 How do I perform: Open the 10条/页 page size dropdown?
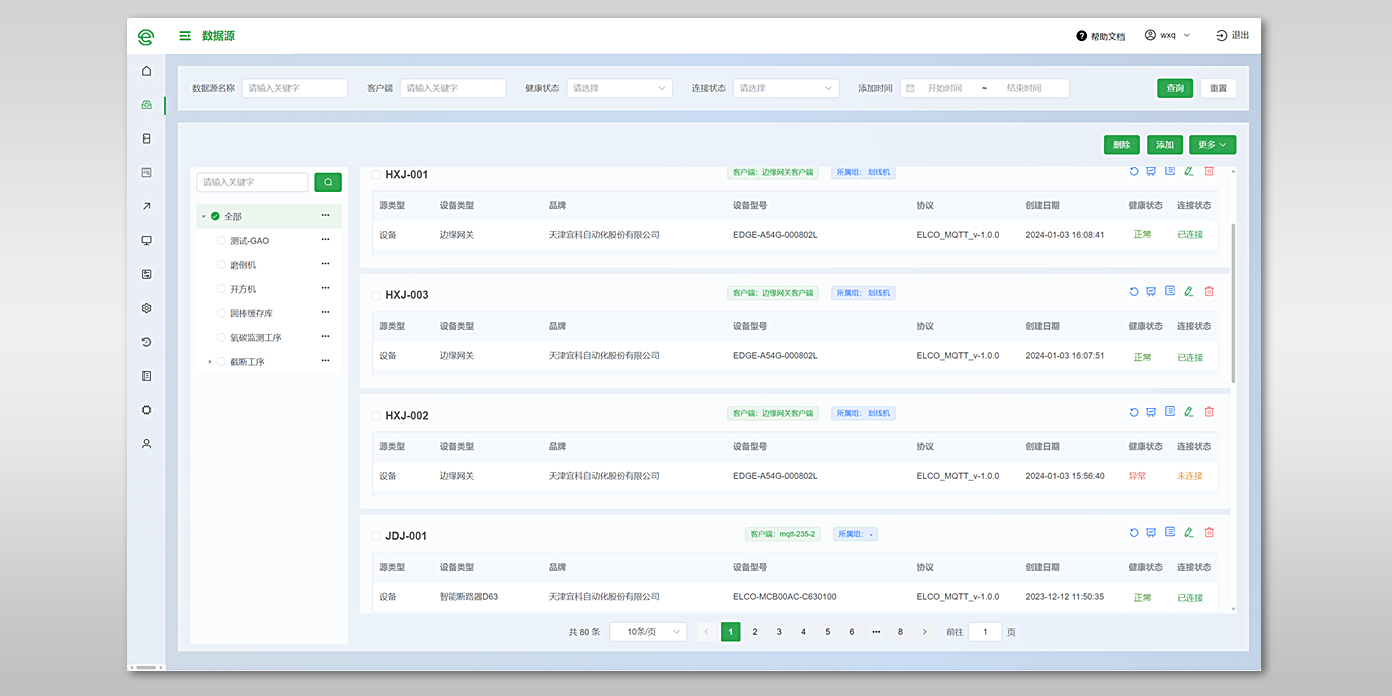tap(648, 632)
